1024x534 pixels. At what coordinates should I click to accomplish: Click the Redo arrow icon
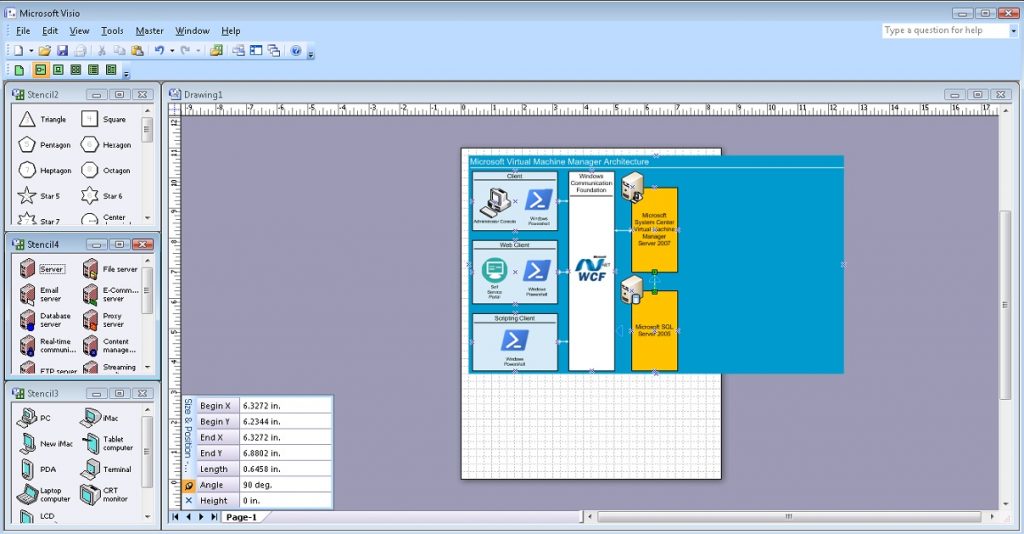(x=185, y=51)
